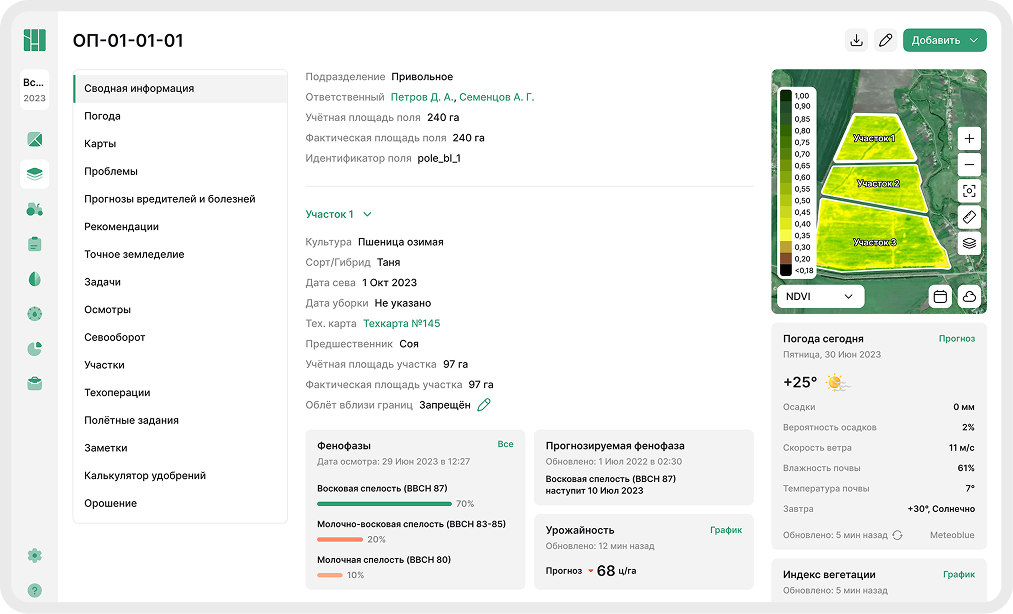Image resolution: width=1013 pixels, height=614 pixels.
Task: Zoom in on the field map
Action: coord(969,138)
